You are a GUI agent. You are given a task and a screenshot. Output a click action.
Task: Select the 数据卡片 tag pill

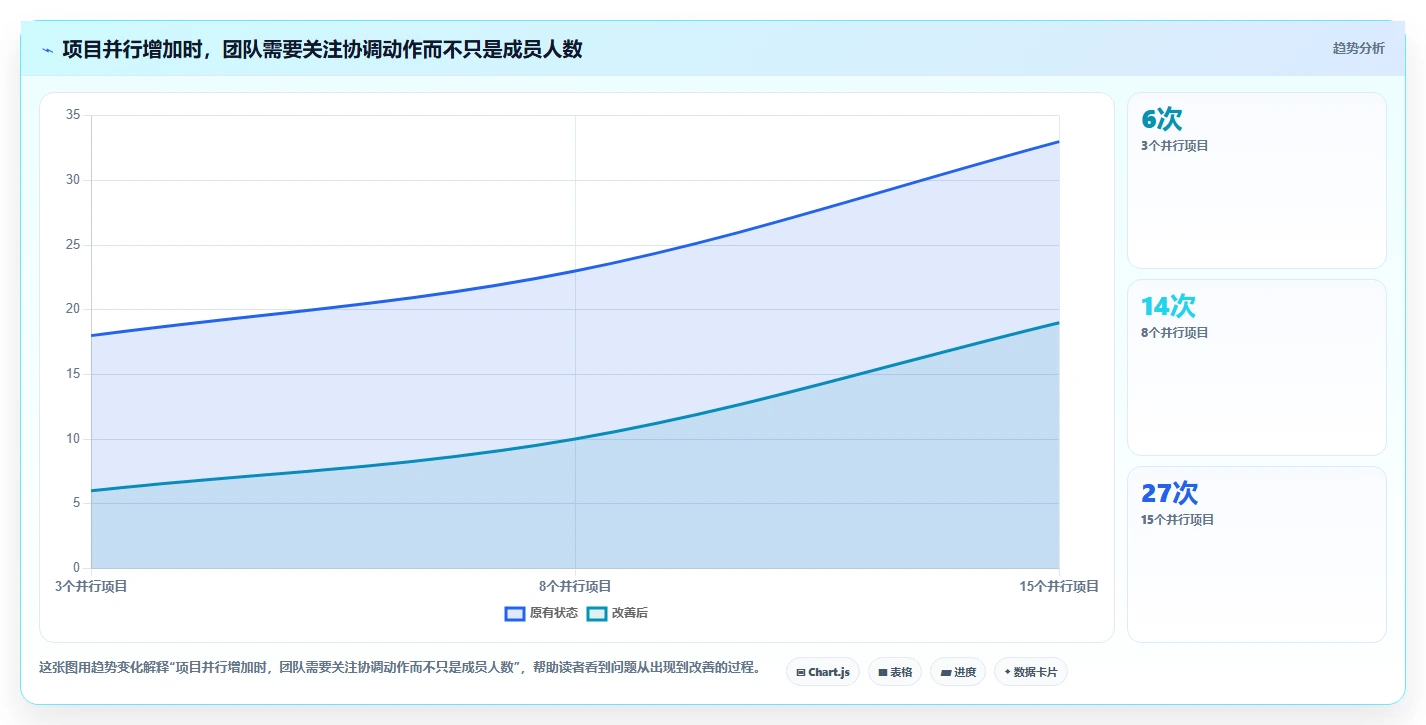click(x=1031, y=672)
